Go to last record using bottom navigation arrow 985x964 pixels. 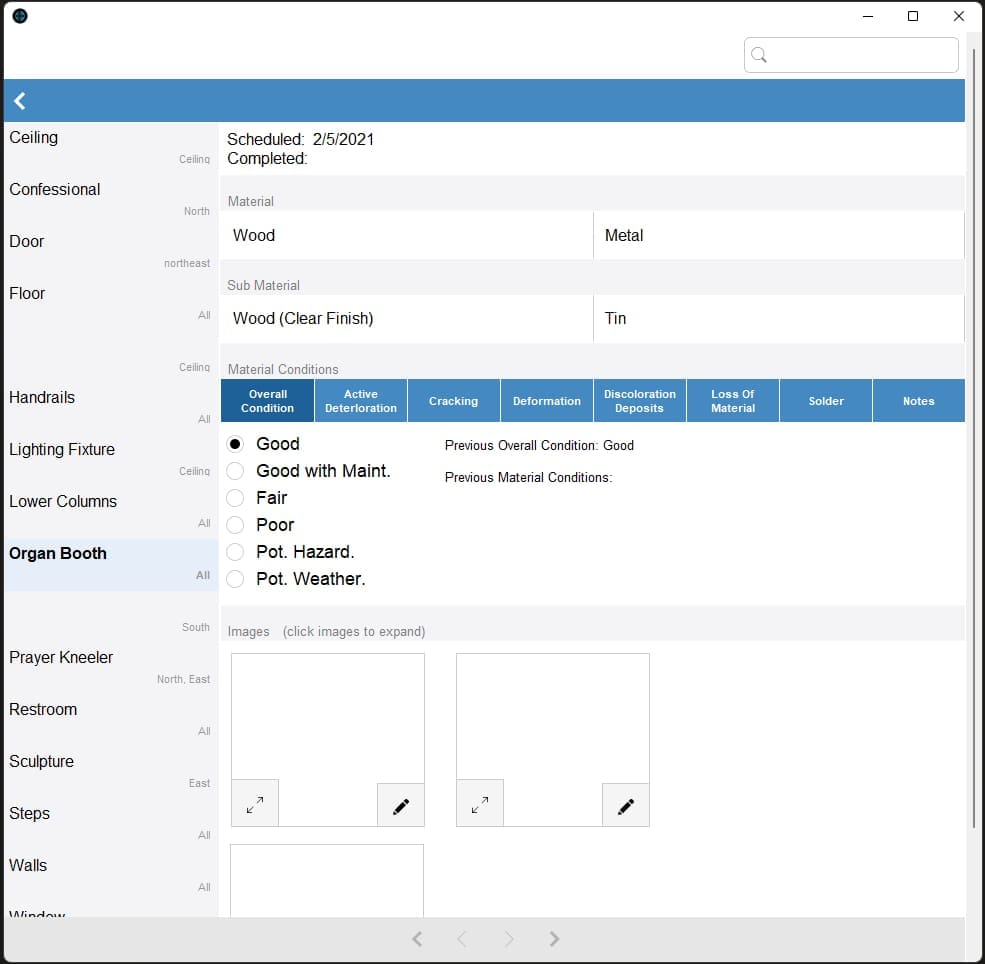tap(553, 939)
